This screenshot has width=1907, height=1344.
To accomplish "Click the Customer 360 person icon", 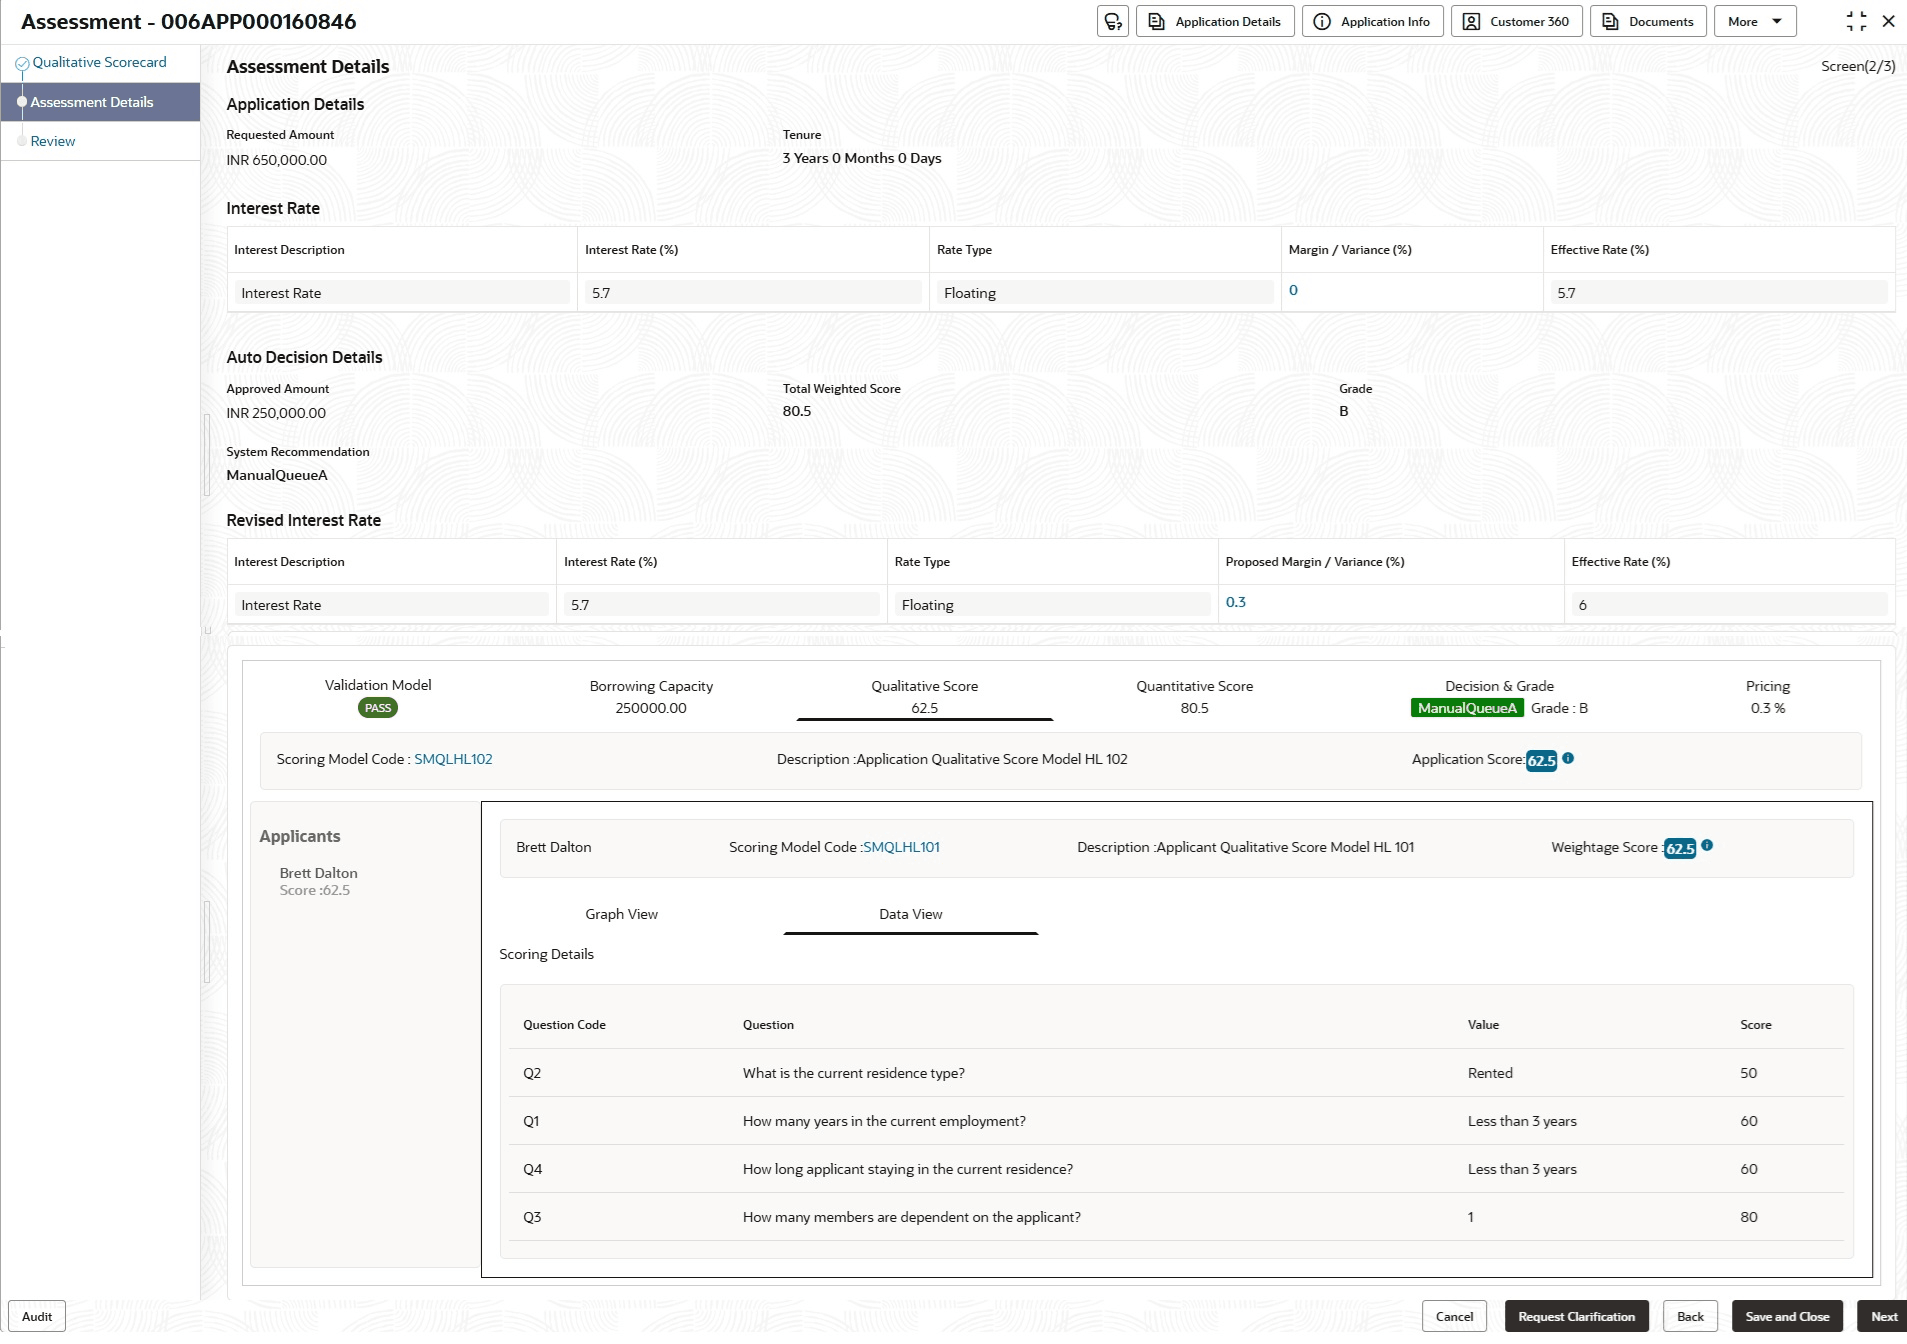I will click(1471, 22).
